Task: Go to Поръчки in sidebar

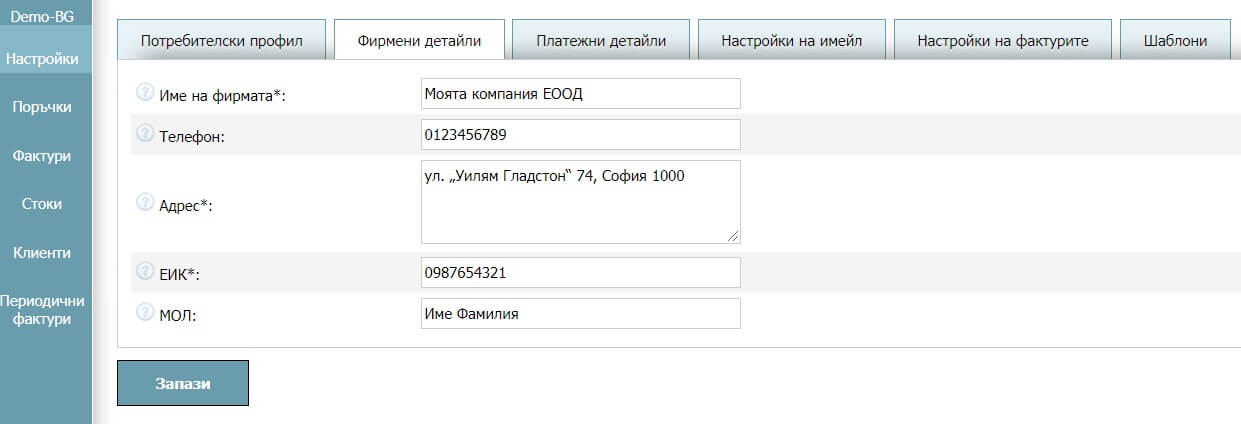Action: [42, 107]
